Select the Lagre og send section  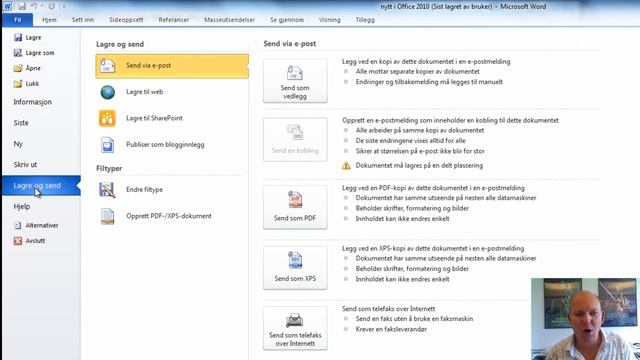click(x=41, y=186)
